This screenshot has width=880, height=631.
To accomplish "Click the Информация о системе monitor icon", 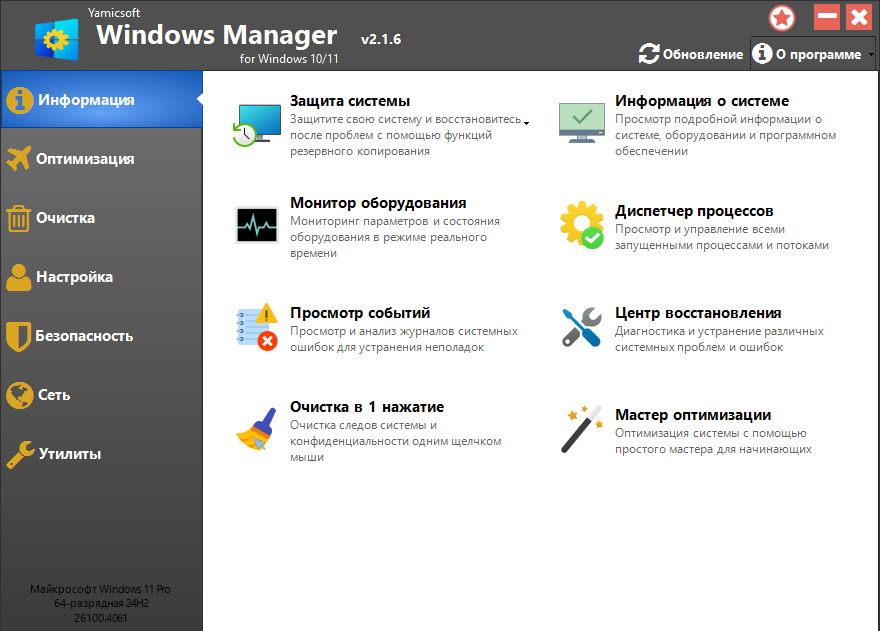I will pos(582,123).
